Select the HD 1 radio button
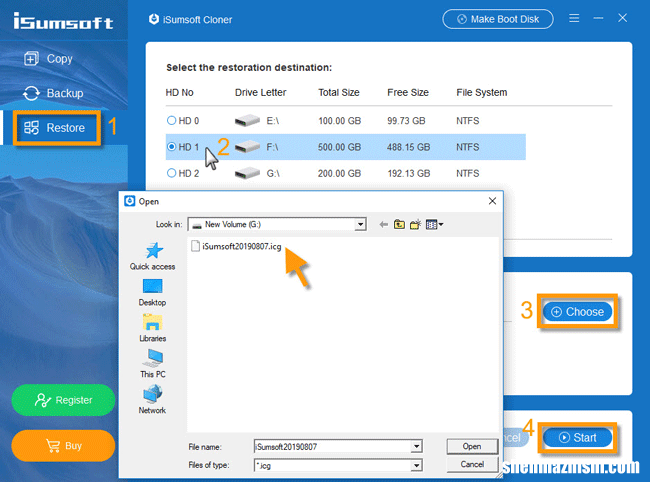This screenshot has width=650, height=482. [x=171, y=147]
